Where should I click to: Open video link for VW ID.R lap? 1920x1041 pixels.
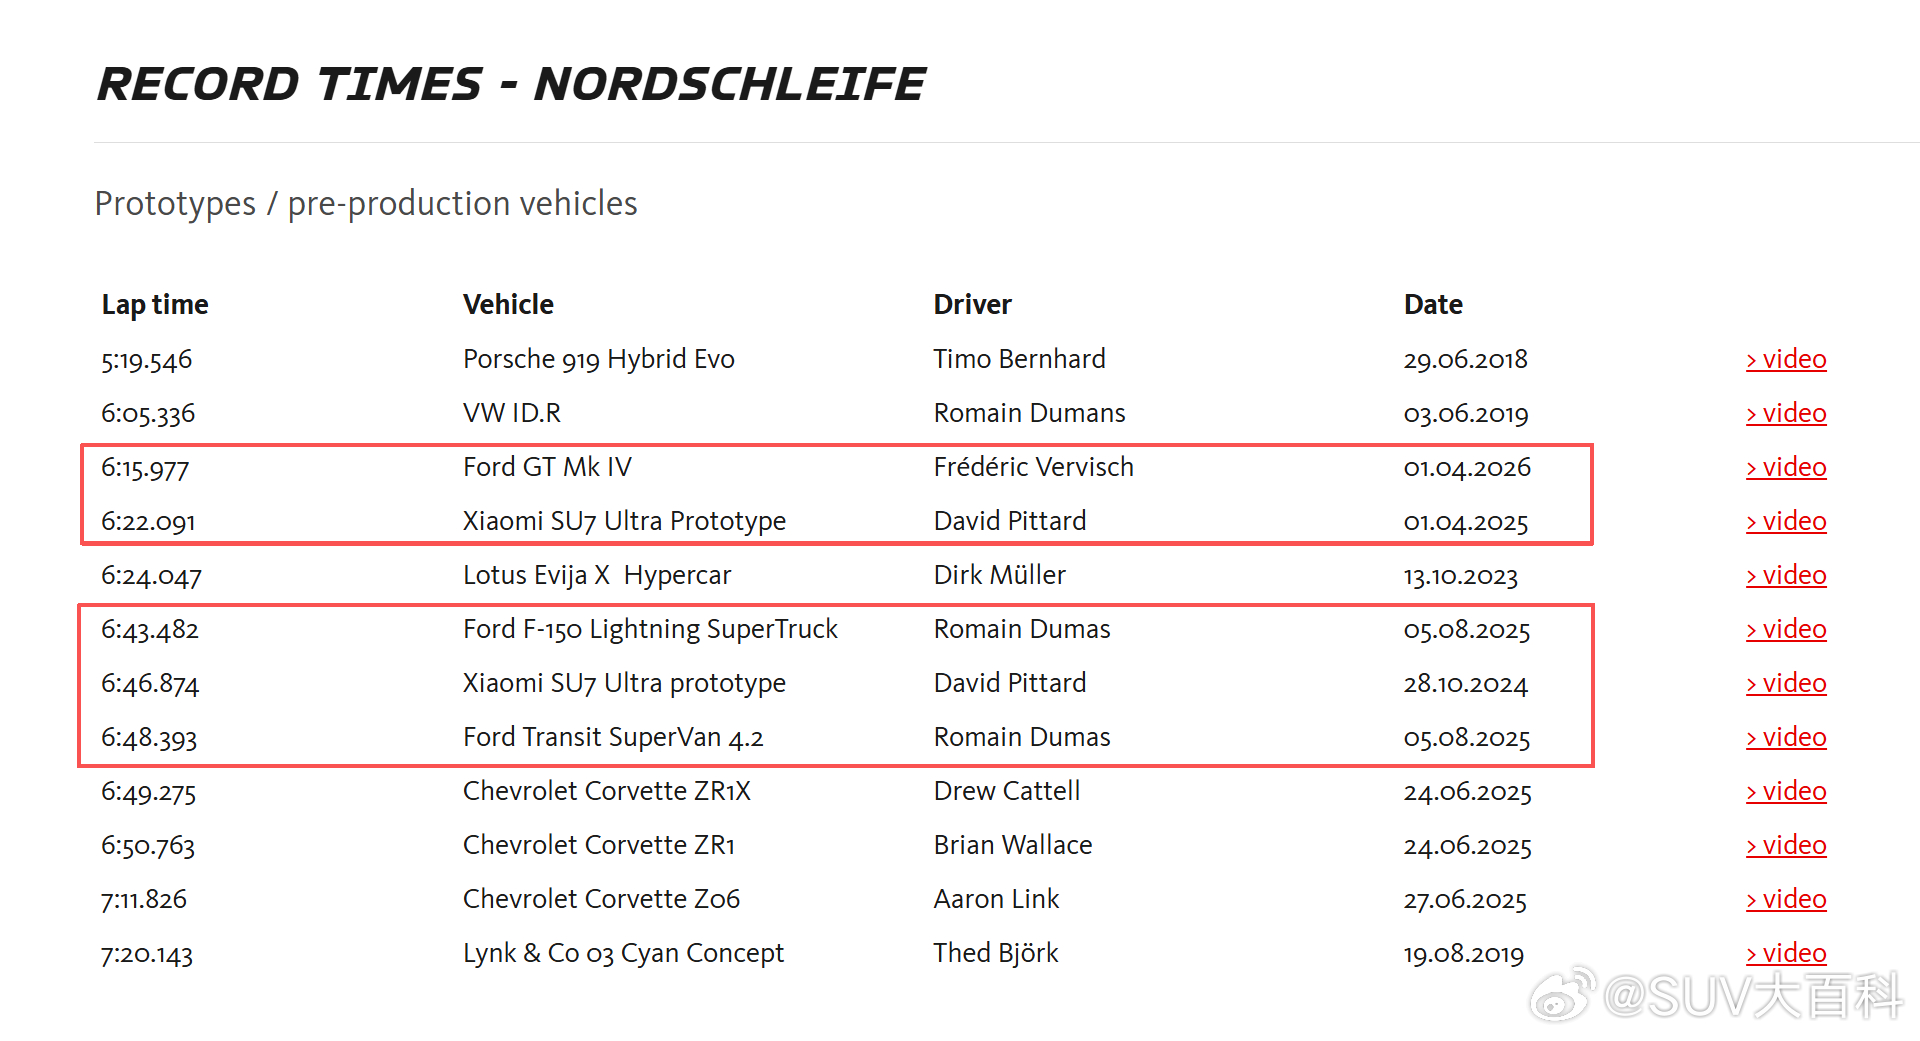1786,413
